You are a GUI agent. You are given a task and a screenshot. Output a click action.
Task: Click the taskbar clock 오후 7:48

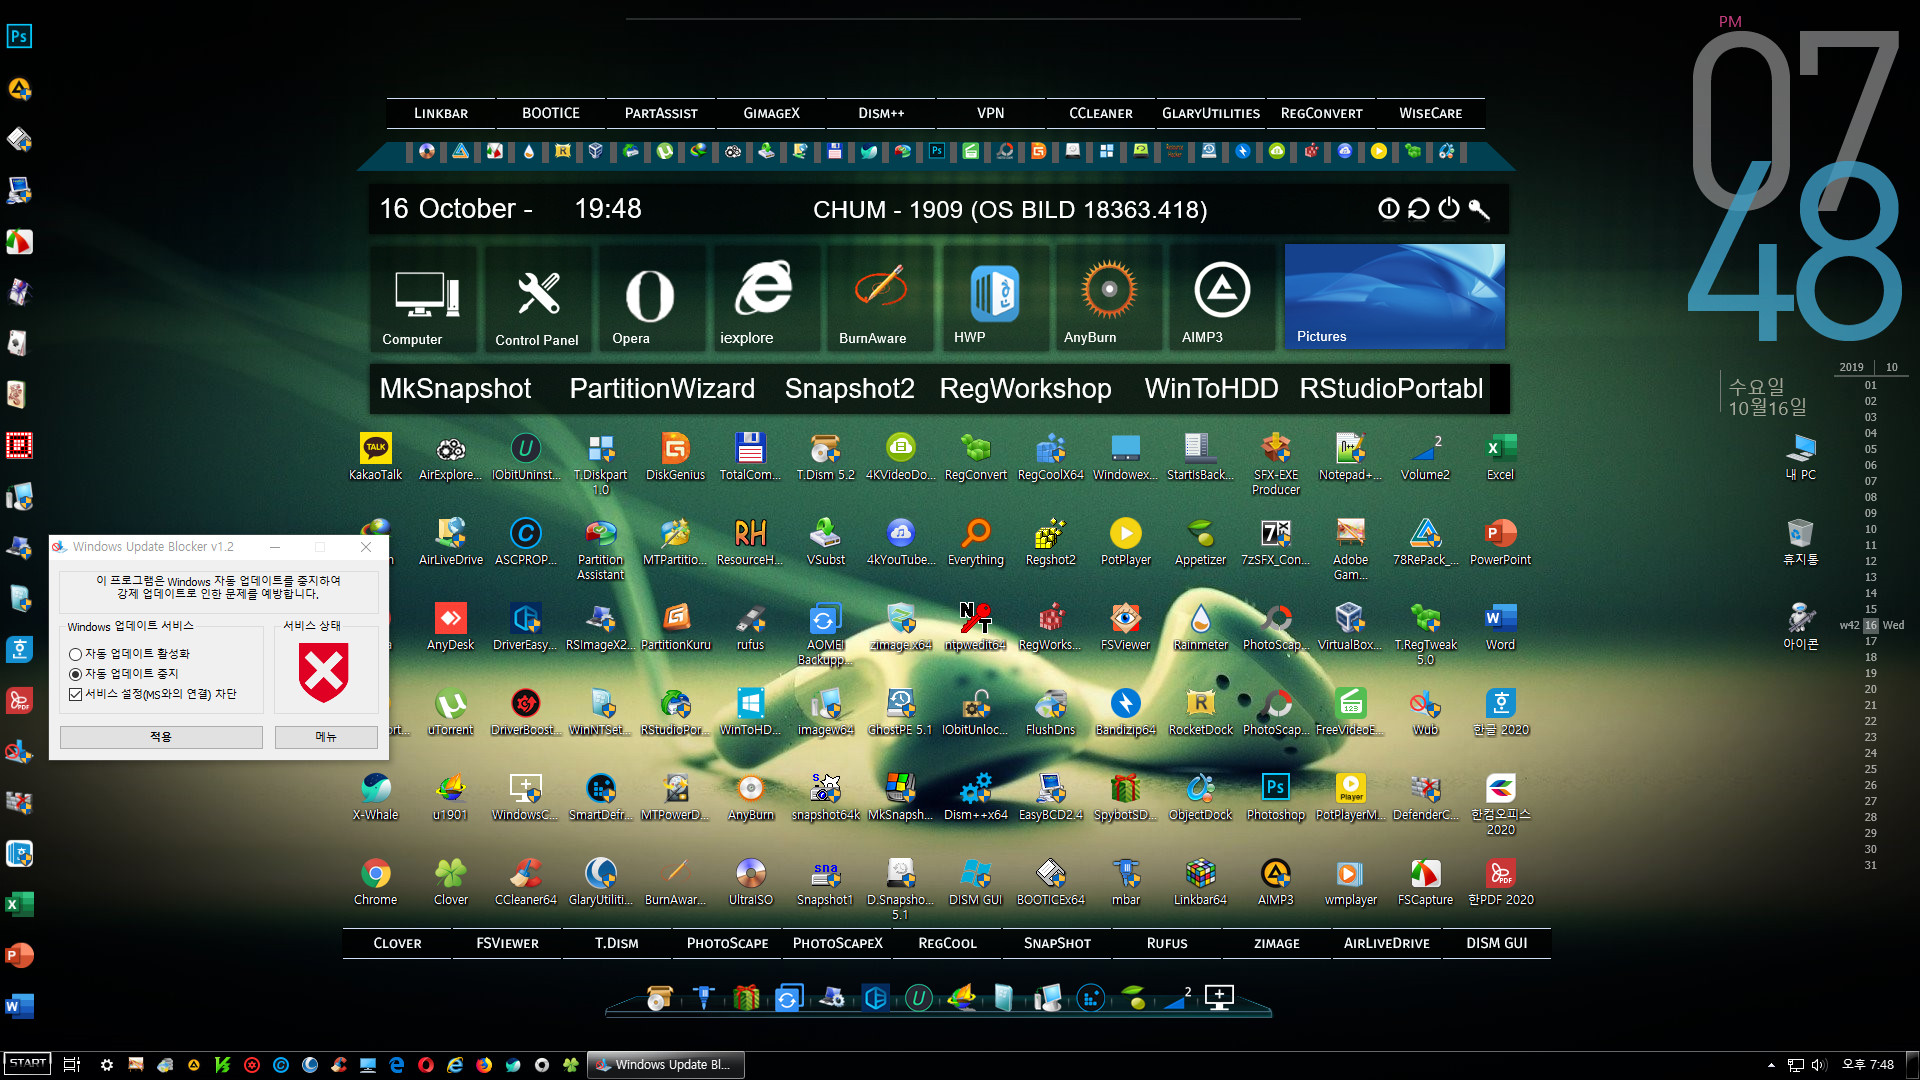(1868, 1065)
